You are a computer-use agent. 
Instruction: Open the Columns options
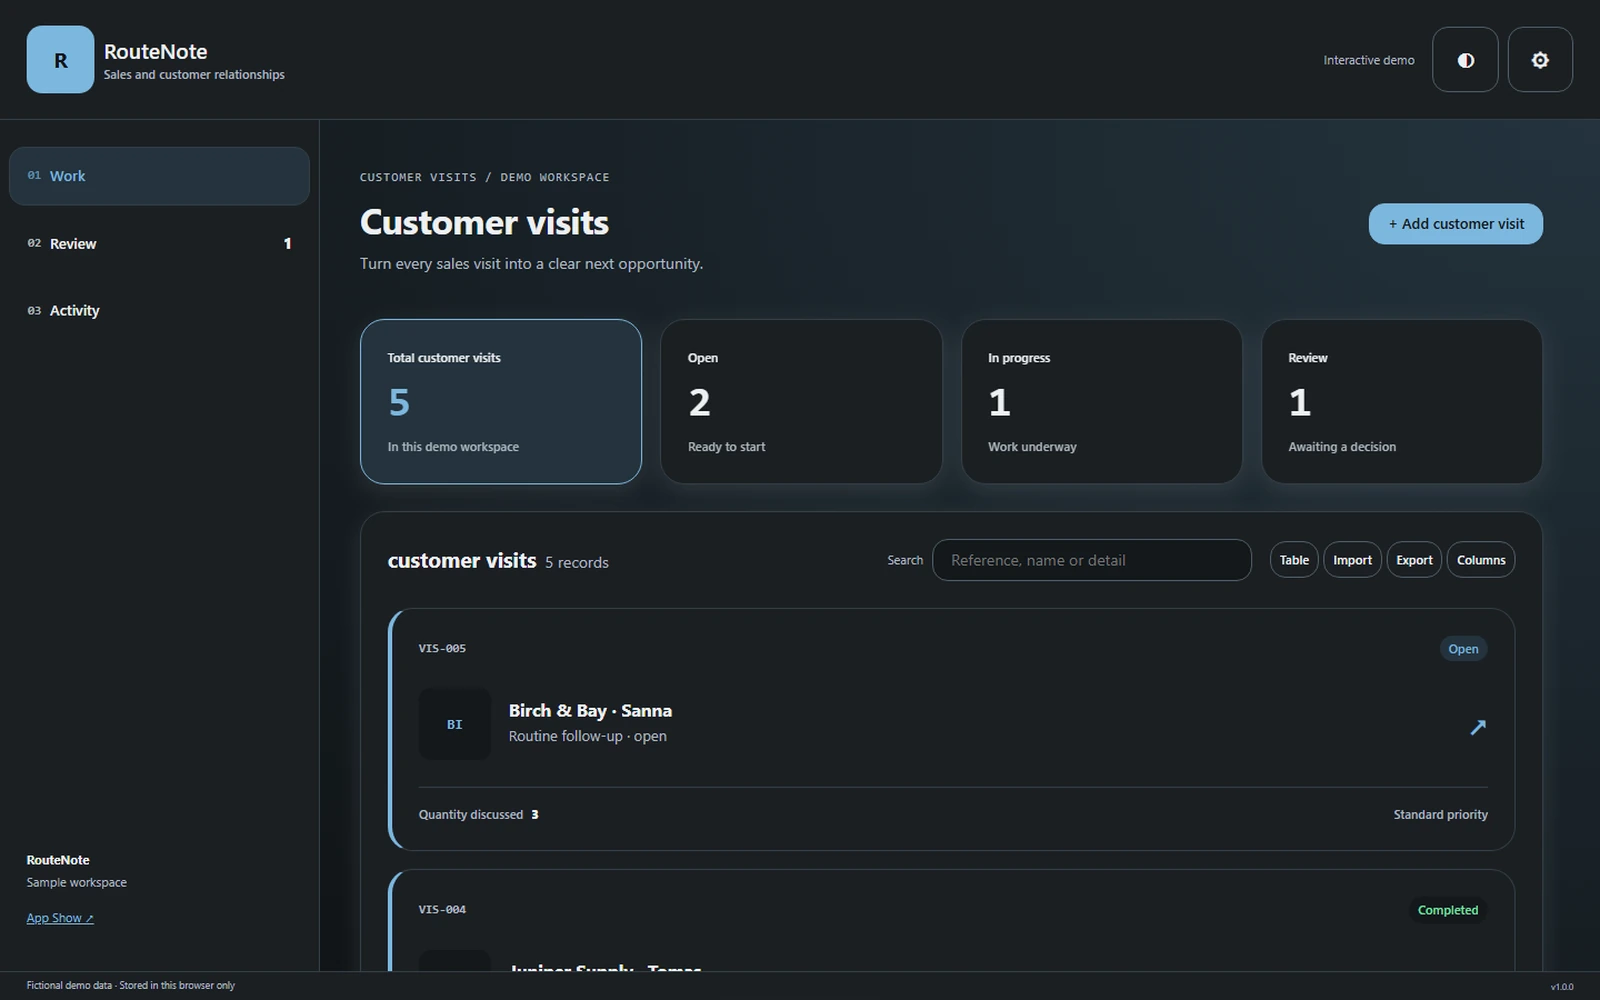click(x=1481, y=560)
